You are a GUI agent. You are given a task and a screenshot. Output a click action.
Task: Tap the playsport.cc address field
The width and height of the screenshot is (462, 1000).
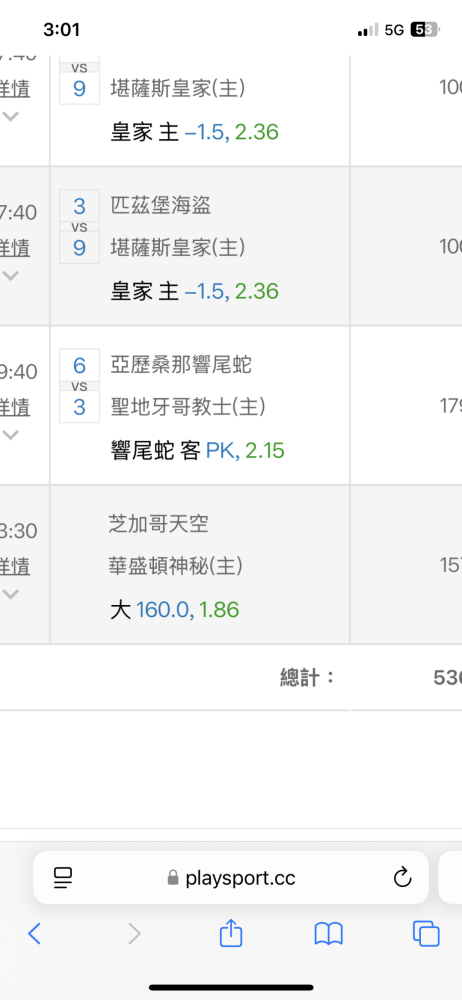231,878
